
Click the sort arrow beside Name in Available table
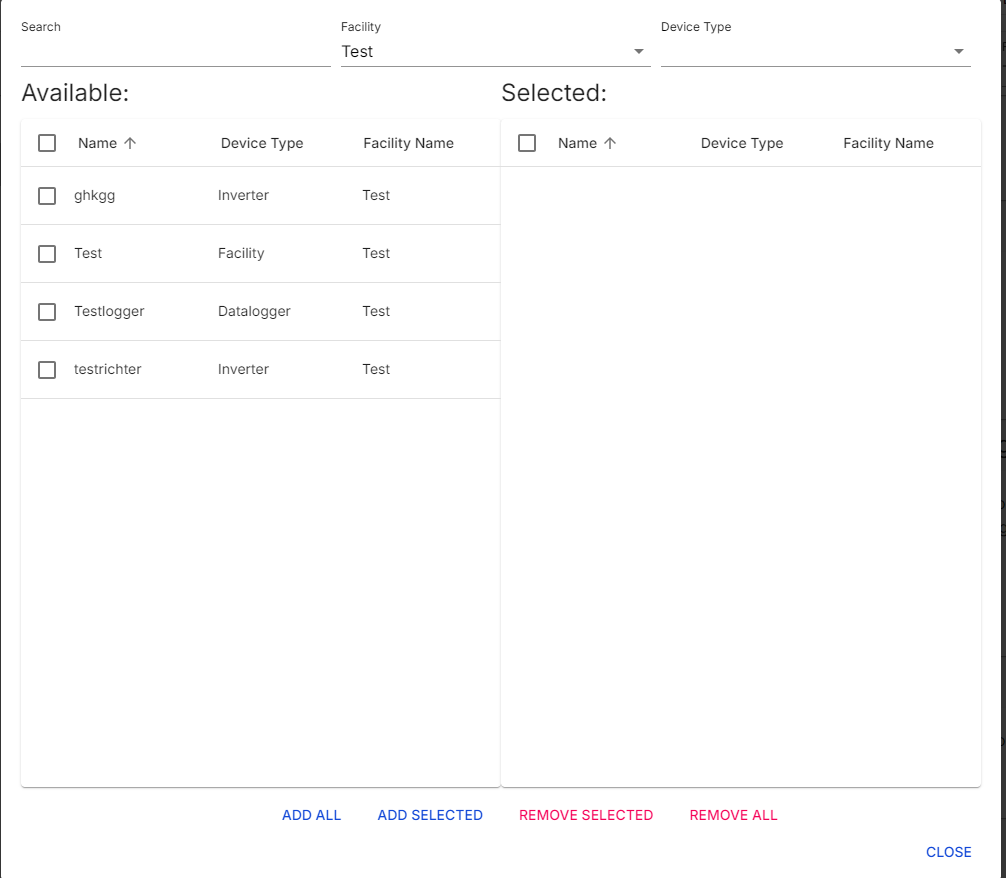pos(129,143)
